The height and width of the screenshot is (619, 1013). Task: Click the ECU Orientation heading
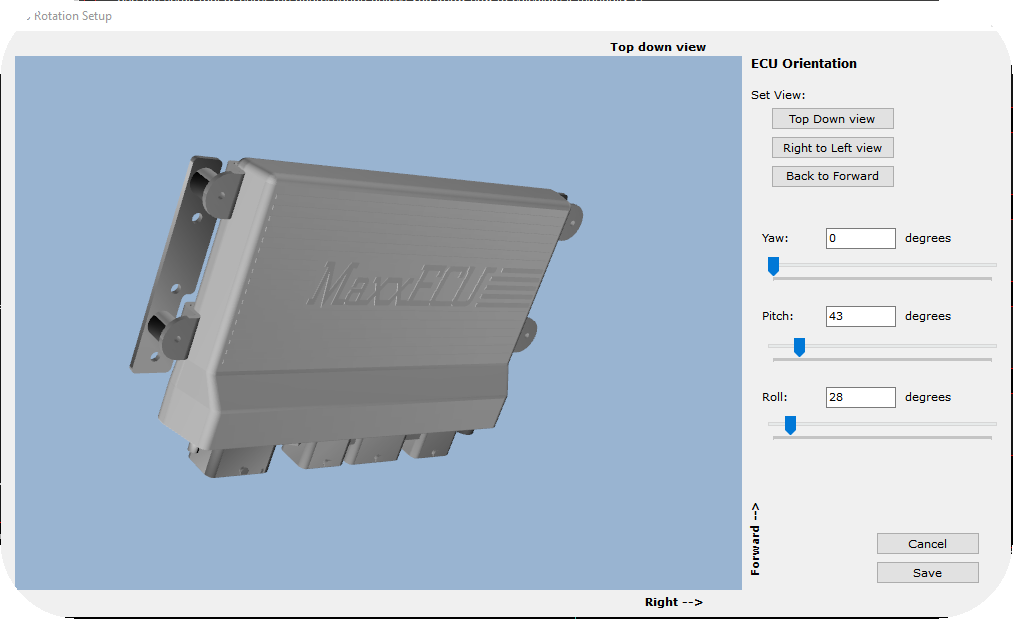pyautogui.click(x=804, y=64)
